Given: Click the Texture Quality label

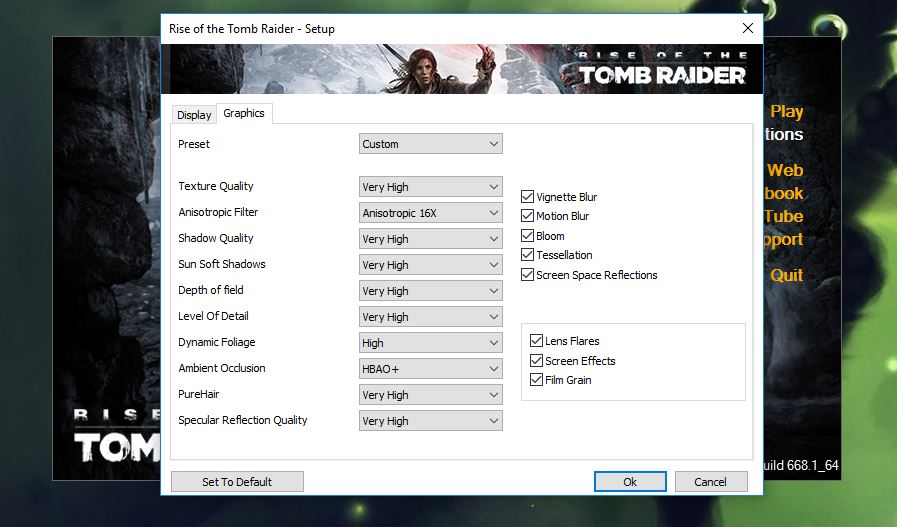Looking at the screenshot, I should pos(216,186).
